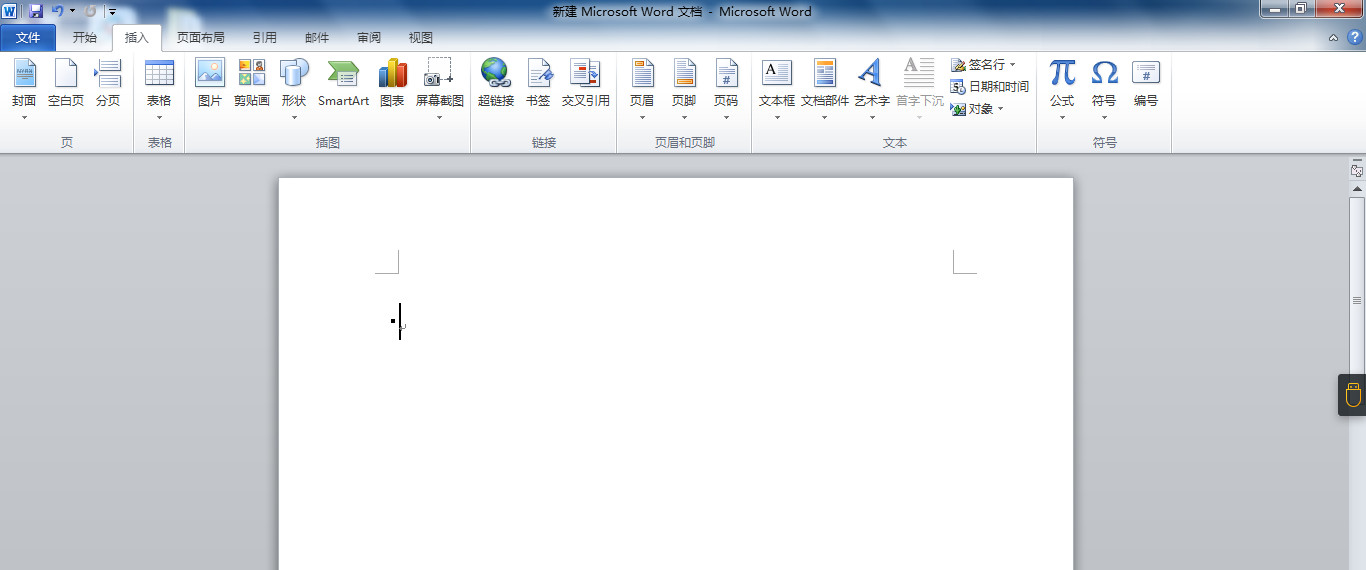
Task: Open the header (页眉) gallery
Action: point(642,88)
